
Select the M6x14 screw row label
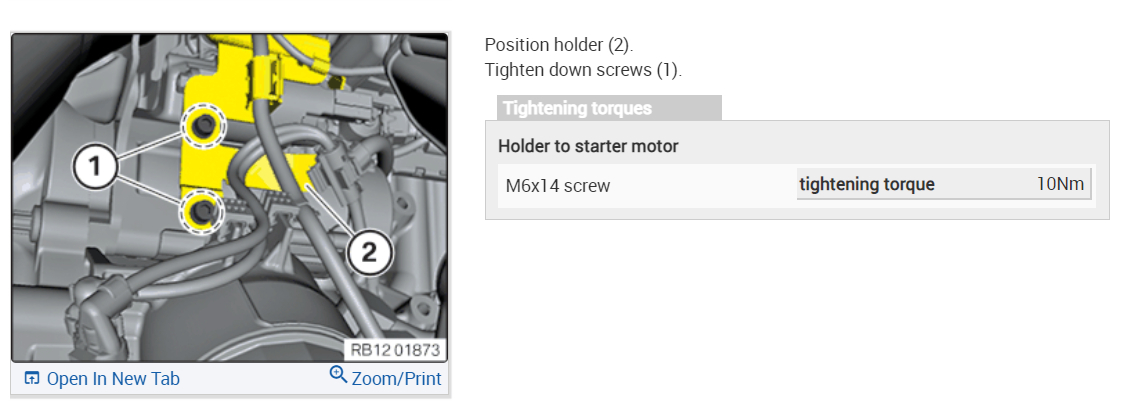[558, 185]
